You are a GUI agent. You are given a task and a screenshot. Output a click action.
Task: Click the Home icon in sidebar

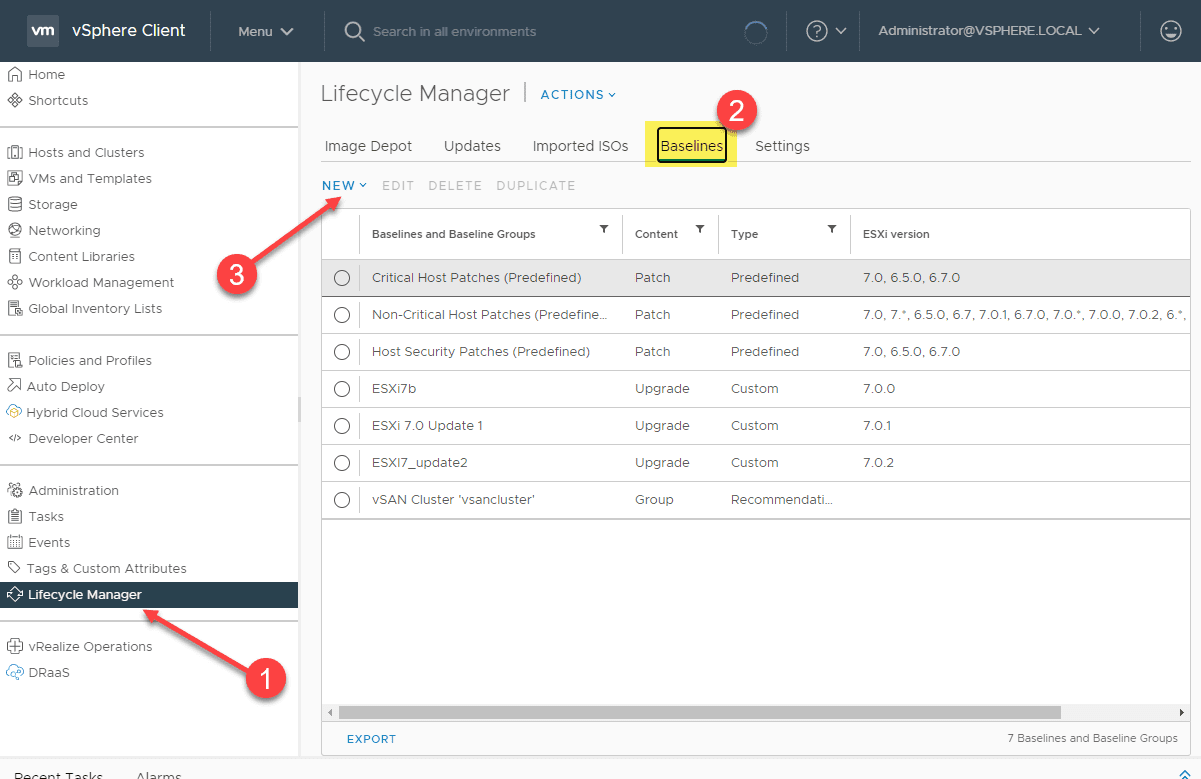click(x=15, y=75)
